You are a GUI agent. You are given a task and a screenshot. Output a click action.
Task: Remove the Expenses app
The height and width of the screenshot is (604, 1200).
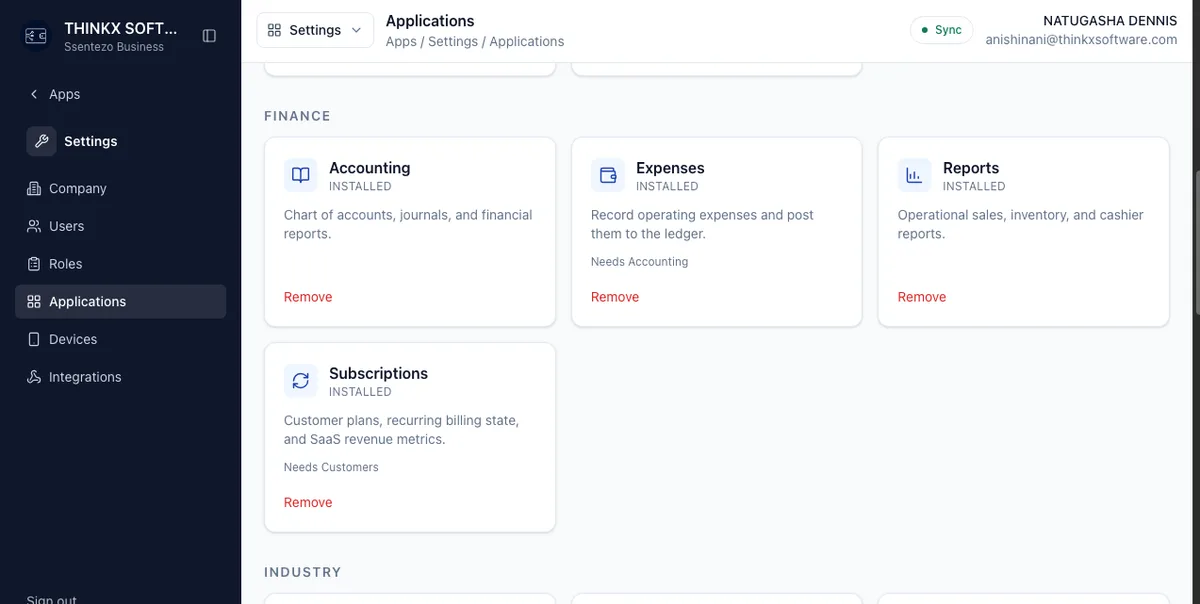click(x=615, y=297)
